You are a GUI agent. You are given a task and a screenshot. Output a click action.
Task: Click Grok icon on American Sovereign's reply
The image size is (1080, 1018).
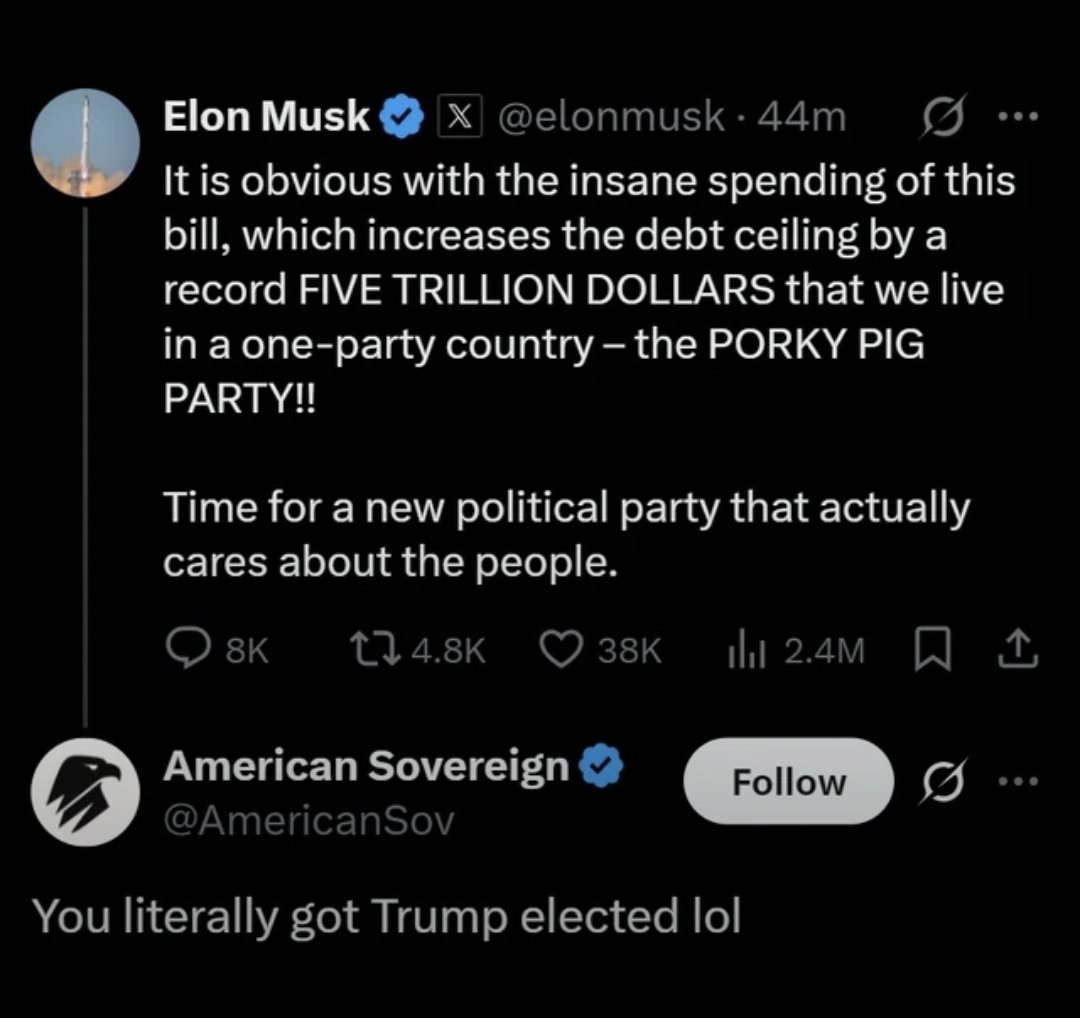pos(937,783)
